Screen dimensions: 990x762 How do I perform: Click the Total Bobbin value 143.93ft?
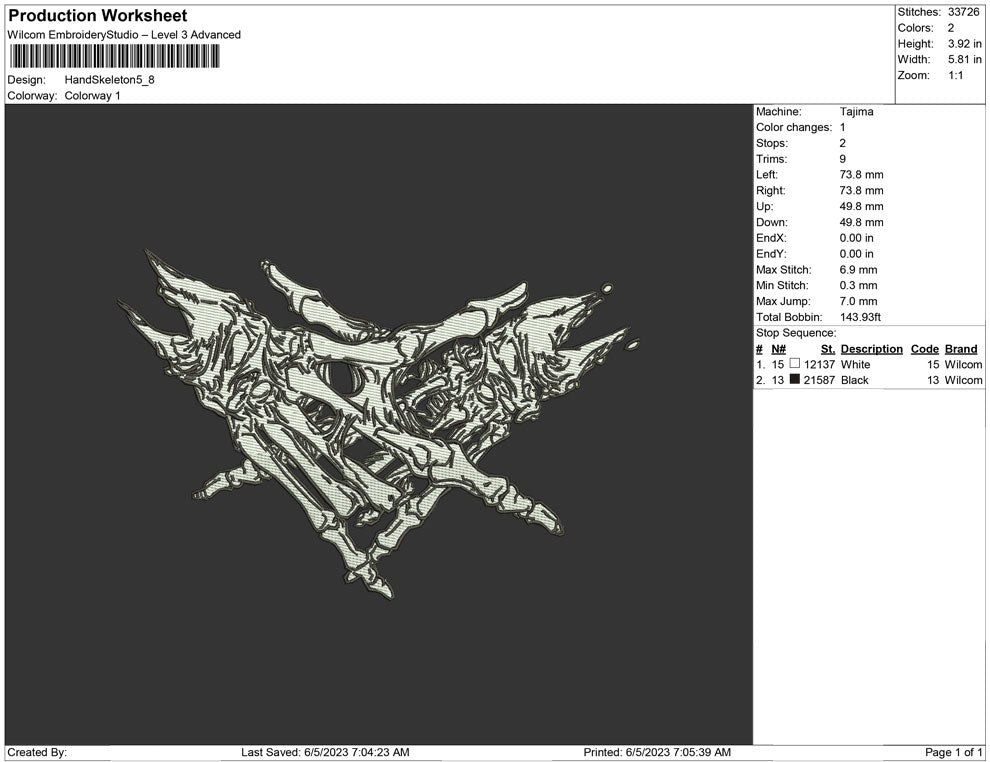(860, 318)
